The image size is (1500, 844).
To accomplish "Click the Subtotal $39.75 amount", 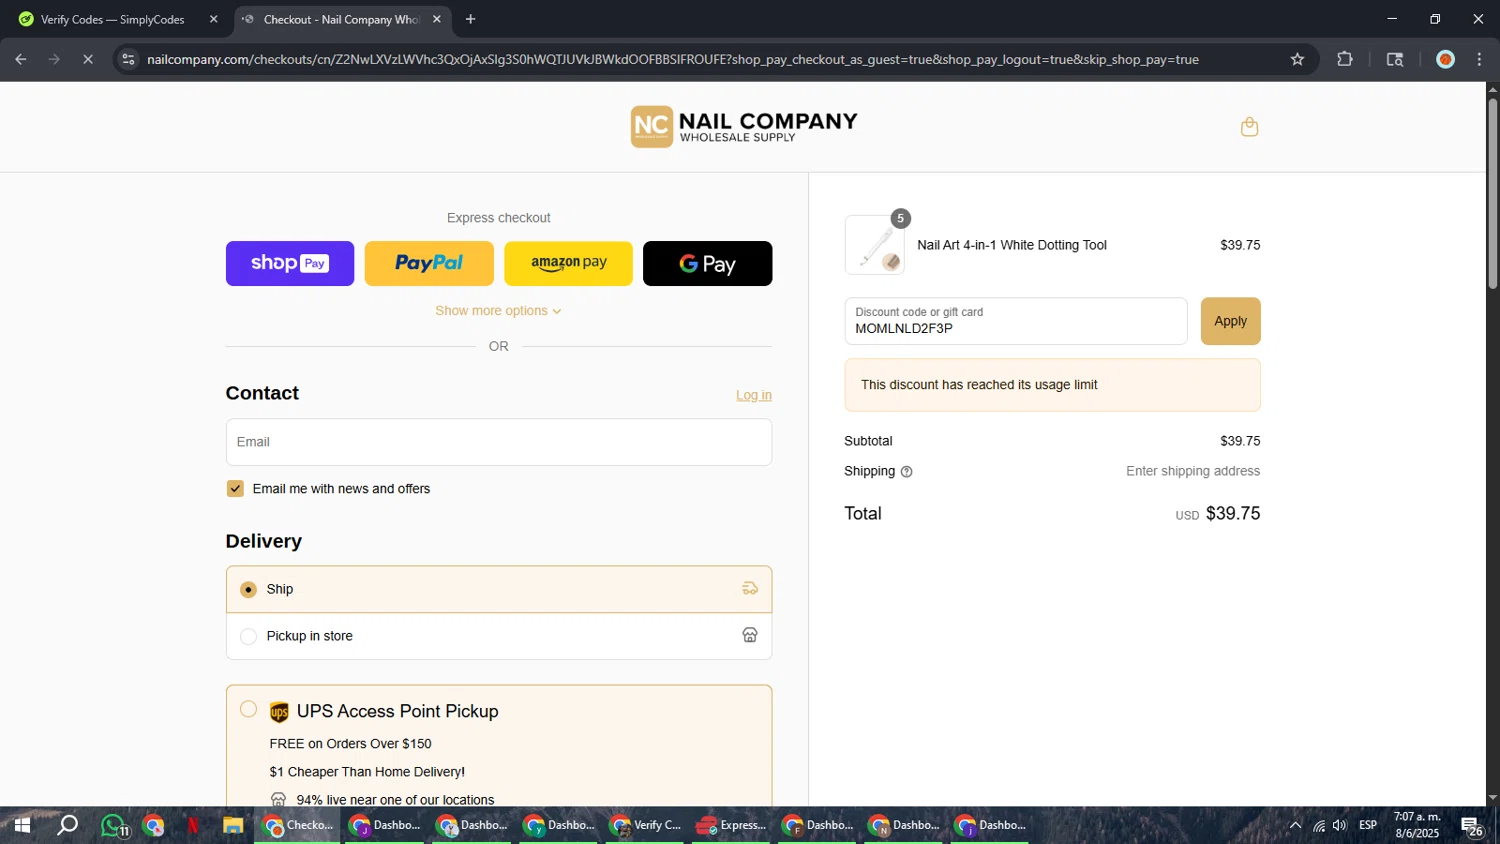I will tap(1240, 441).
